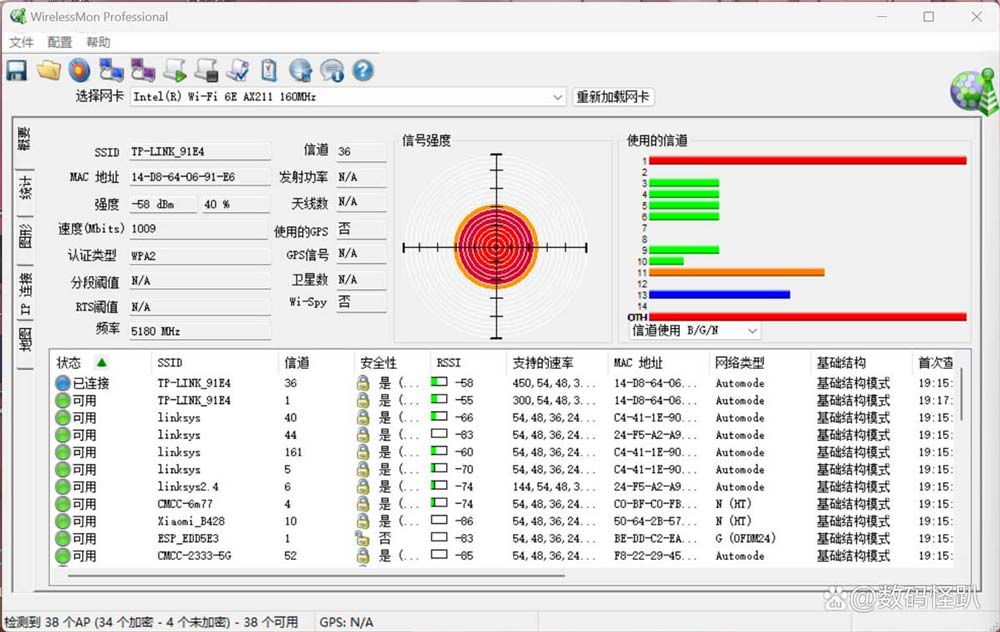Click the red target icon in toolbar

(79, 70)
